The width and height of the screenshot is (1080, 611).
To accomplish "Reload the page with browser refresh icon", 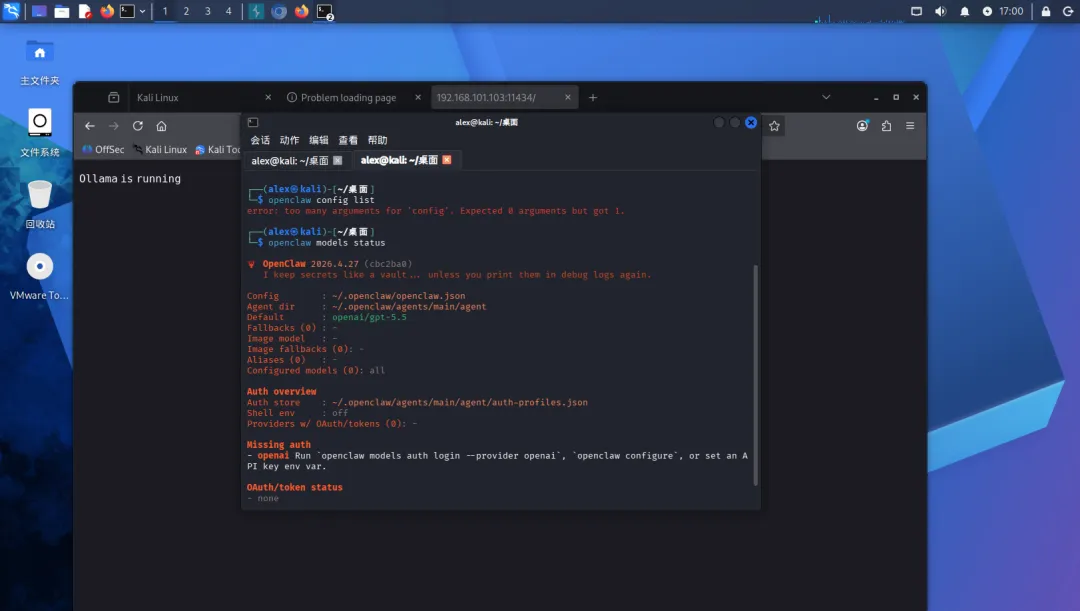I will click(138, 126).
